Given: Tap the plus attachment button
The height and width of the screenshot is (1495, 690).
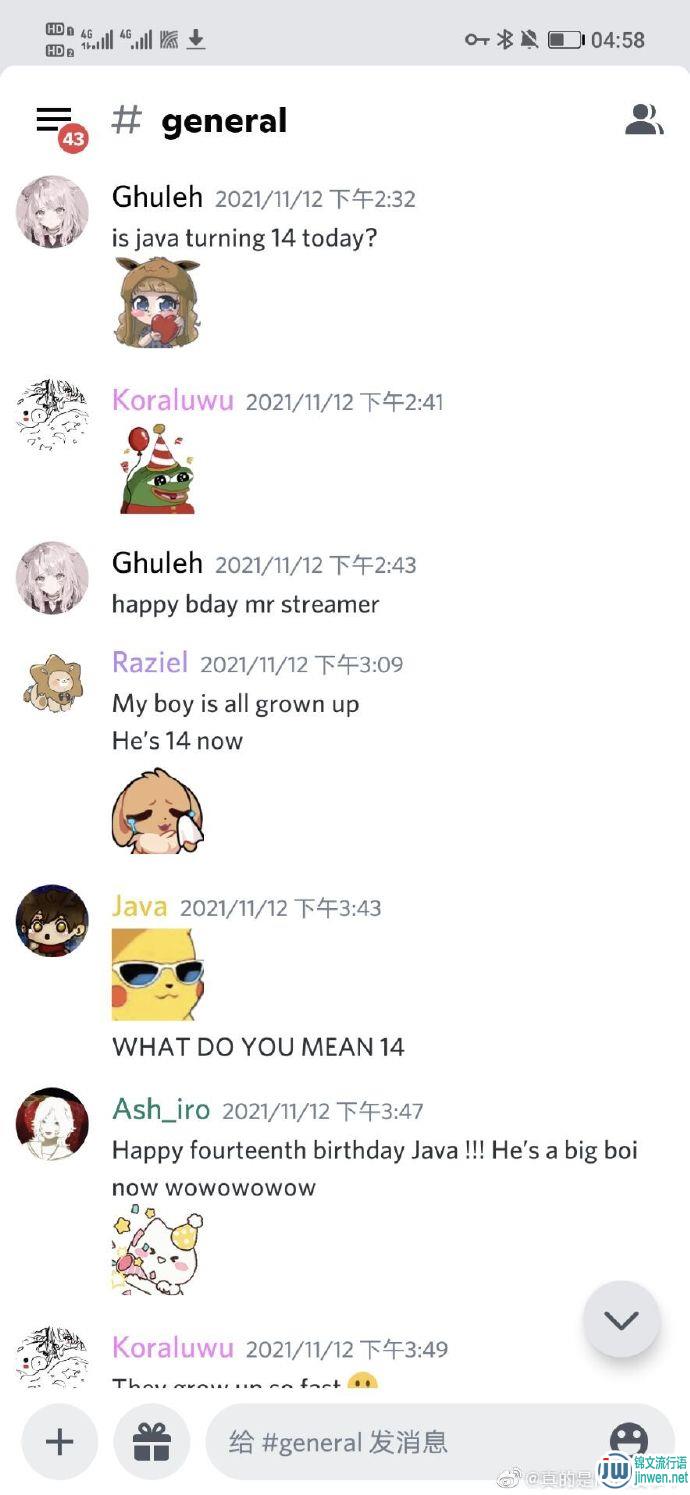Looking at the screenshot, I should click(x=60, y=1441).
